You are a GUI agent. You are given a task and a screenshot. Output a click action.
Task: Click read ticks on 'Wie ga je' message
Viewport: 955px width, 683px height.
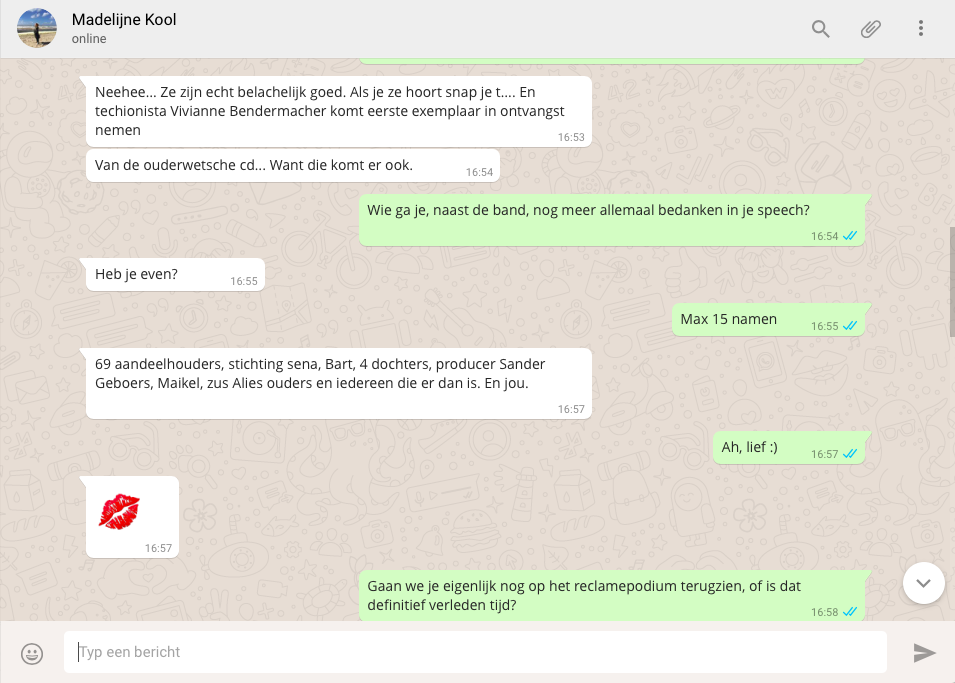[850, 236]
